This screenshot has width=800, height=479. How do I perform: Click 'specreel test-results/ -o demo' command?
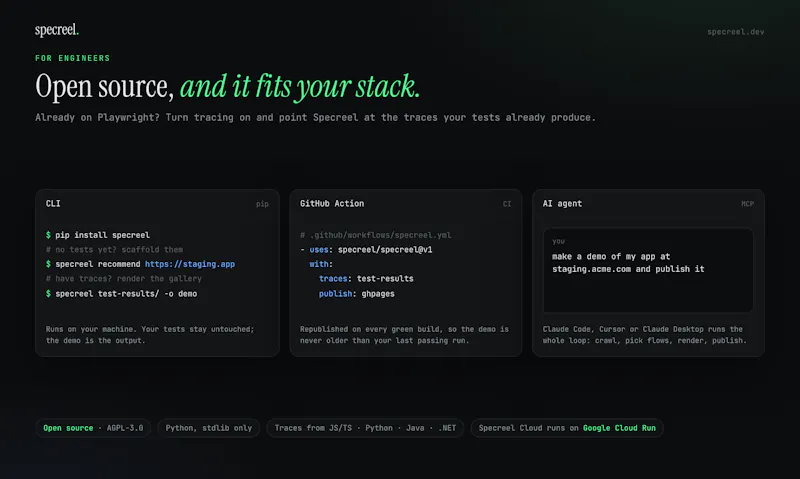(x=121, y=294)
